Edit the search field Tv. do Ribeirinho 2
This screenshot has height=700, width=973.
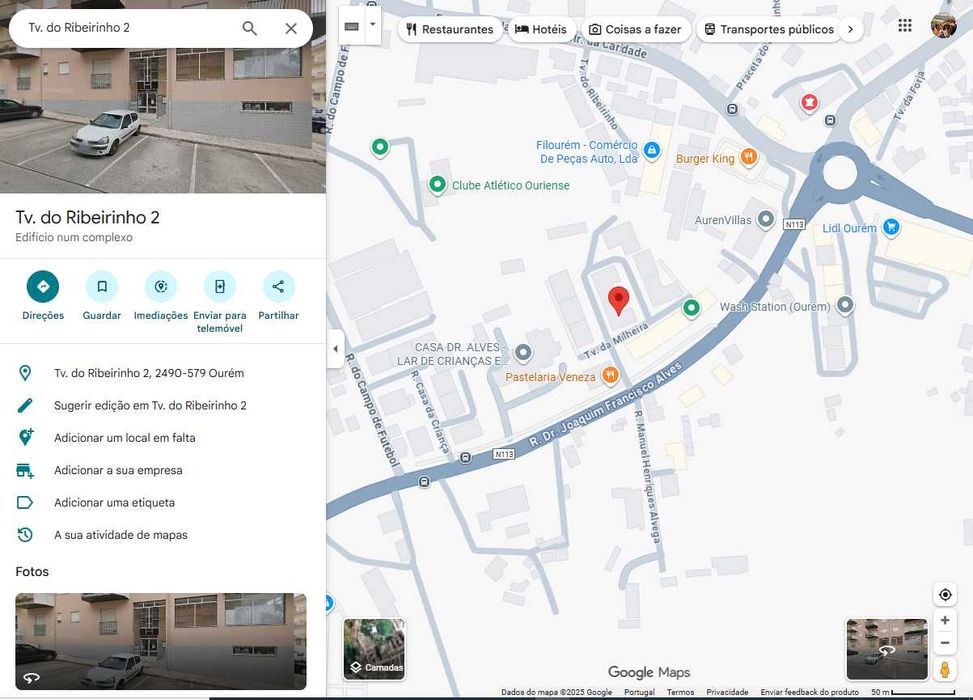coord(128,28)
